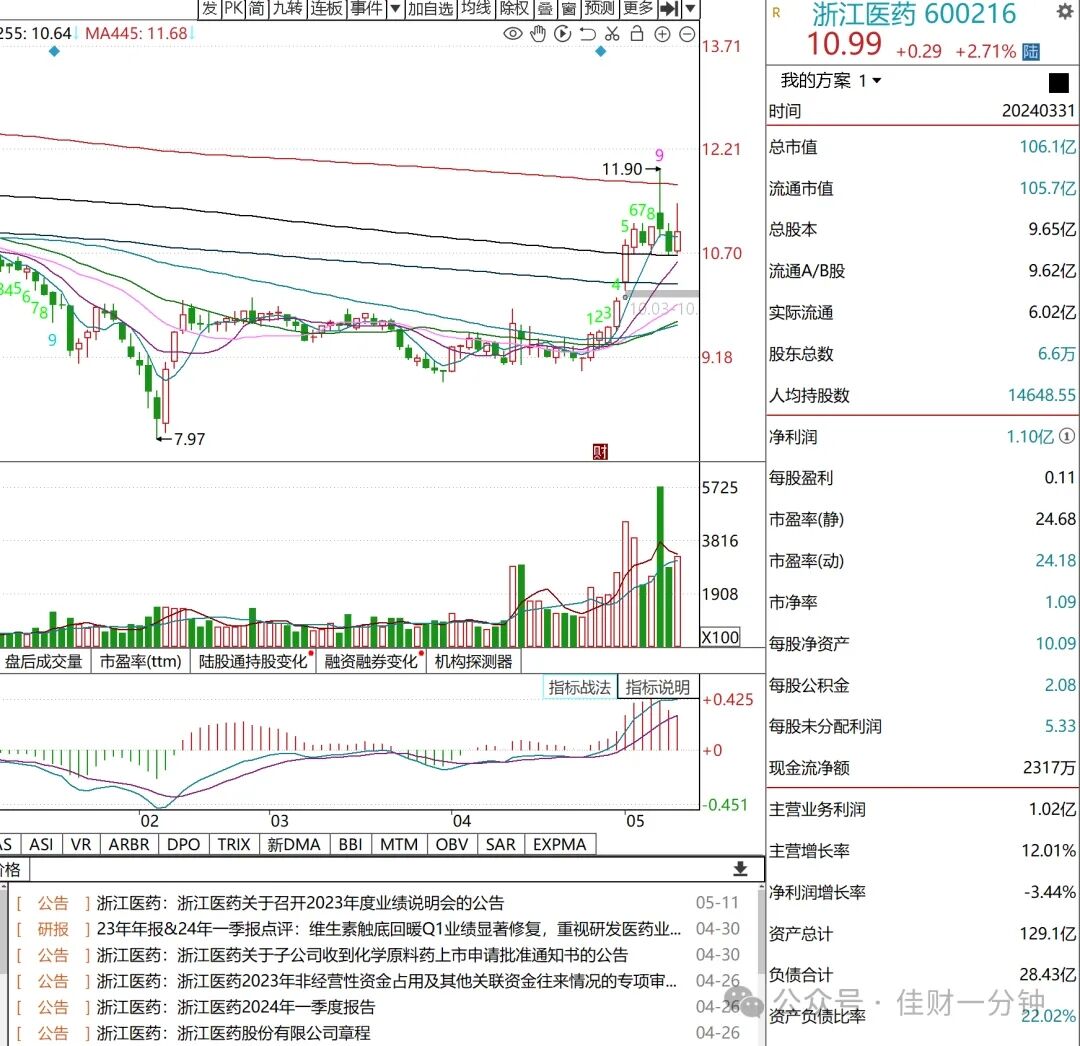Screen dimensions: 1080x1046
Task: Select the BBI indicator tab
Action: pos(351,844)
